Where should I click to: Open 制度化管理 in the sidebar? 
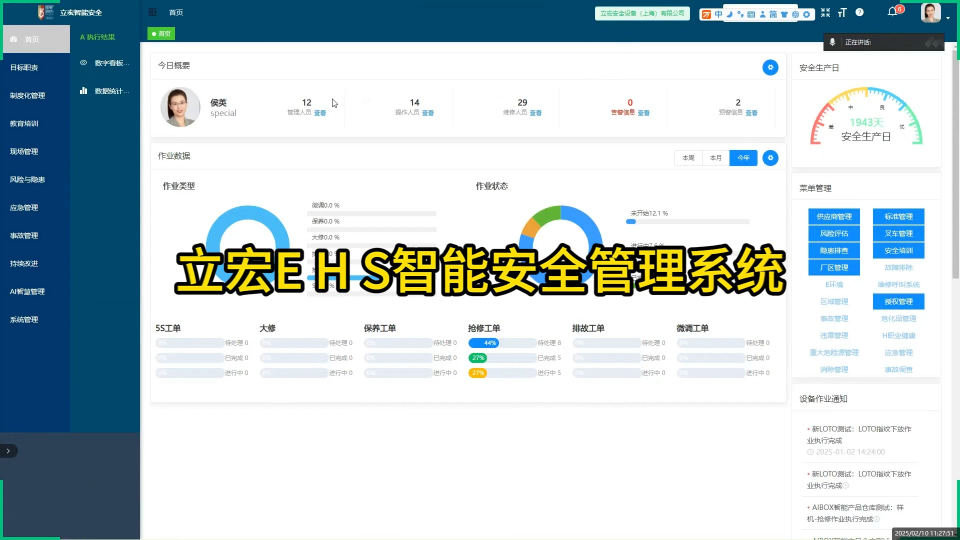pos(28,96)
